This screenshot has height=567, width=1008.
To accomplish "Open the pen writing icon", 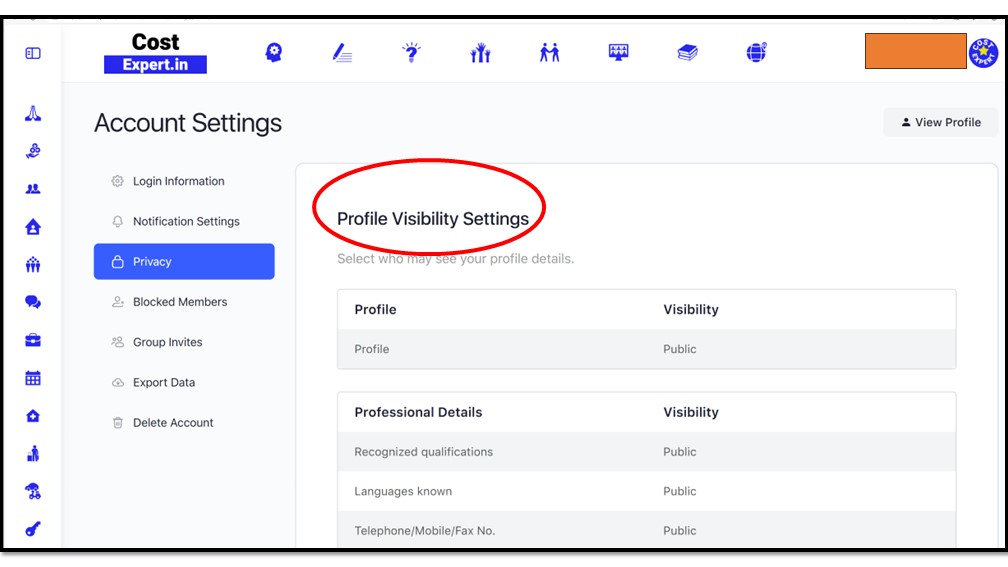I will tap(342, 53).
